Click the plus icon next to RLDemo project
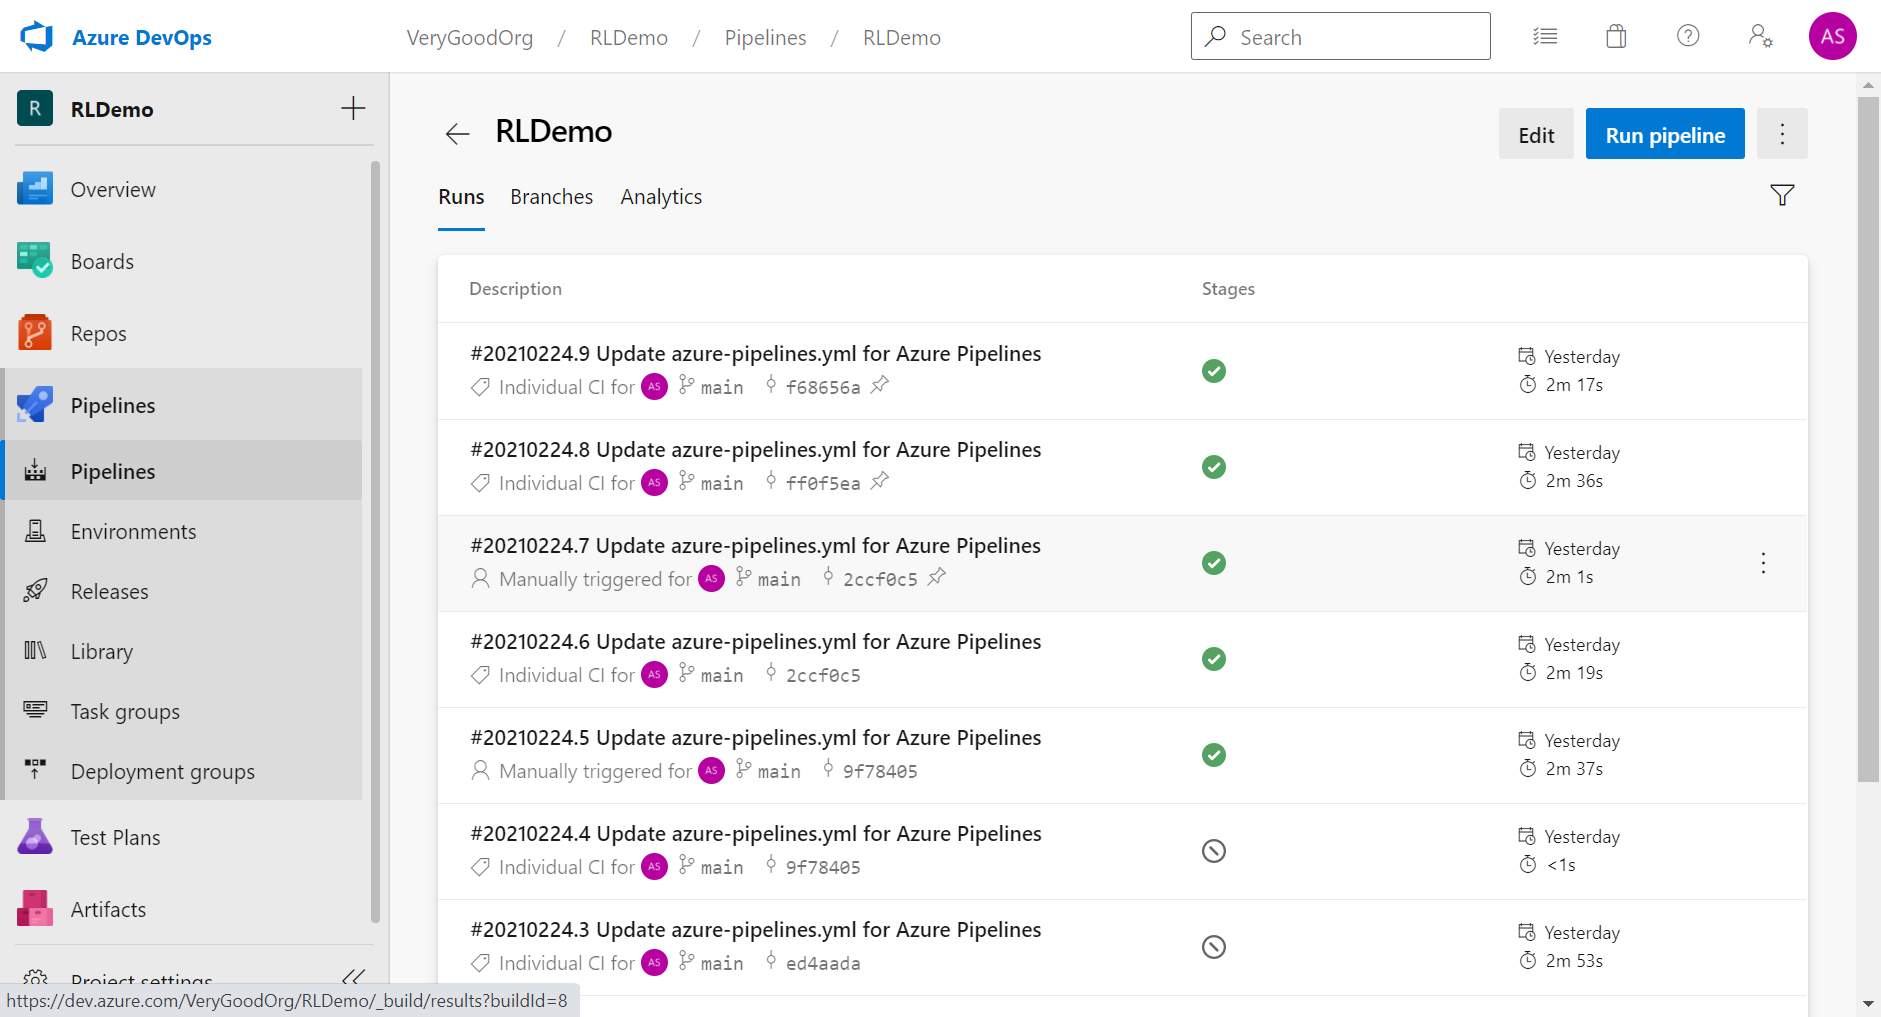 [353, 109]
